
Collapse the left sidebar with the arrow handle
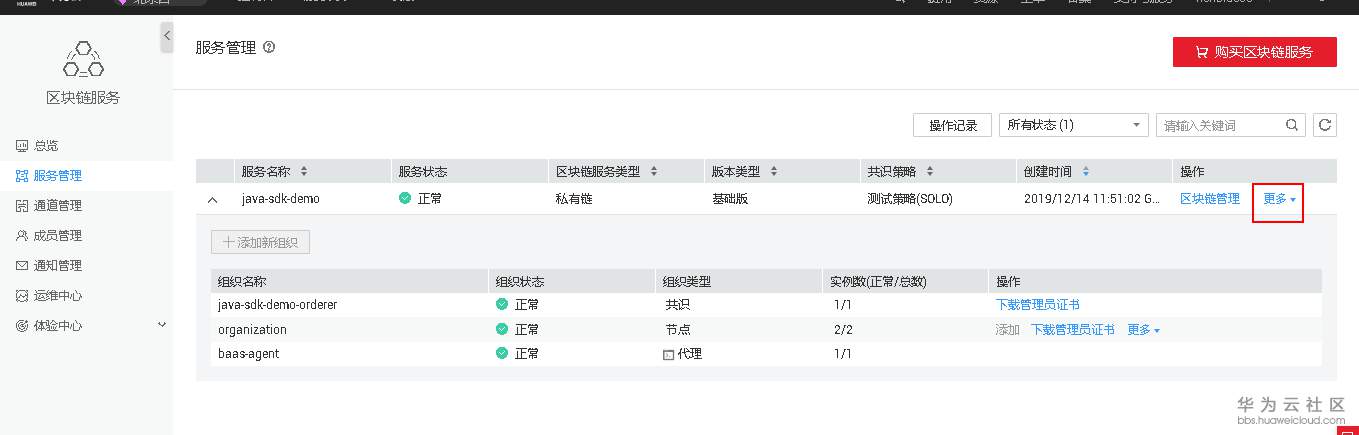click(x=167, y=36)
